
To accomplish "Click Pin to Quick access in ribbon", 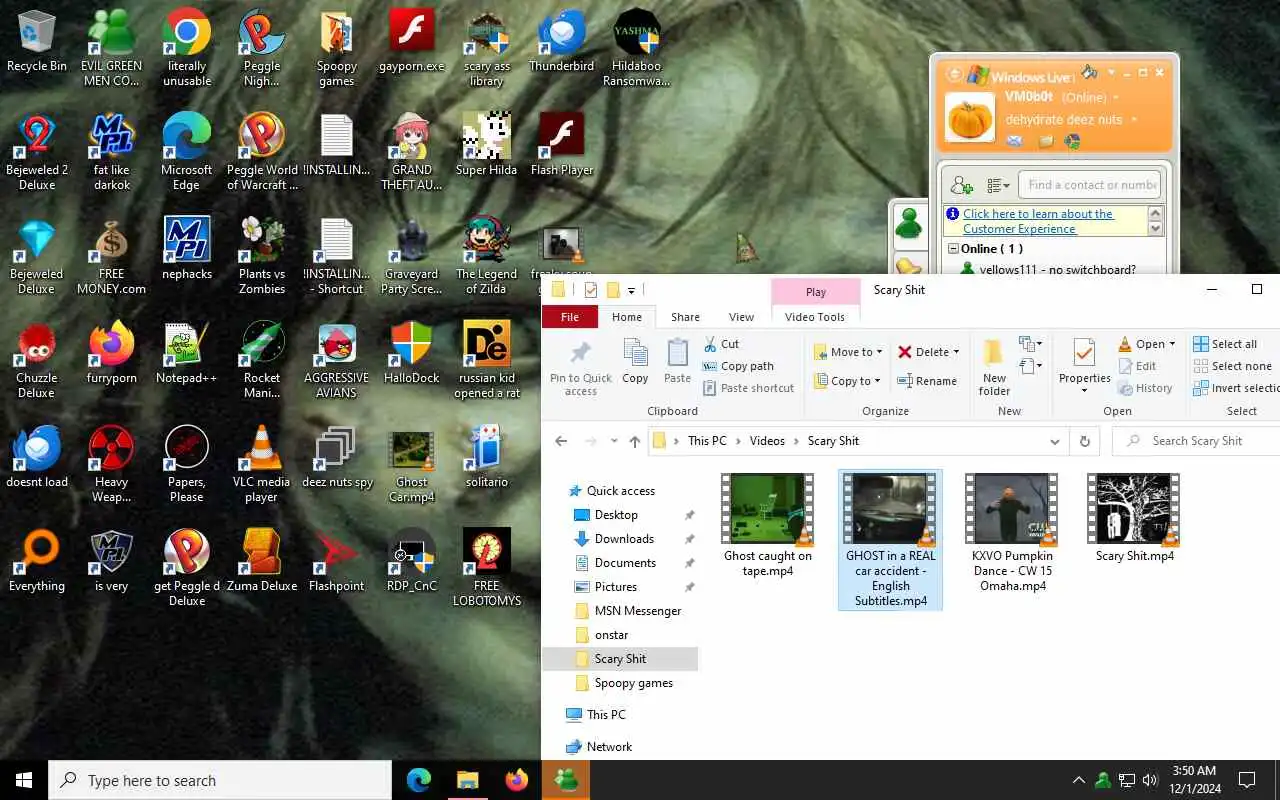I will tap(580, 367).
